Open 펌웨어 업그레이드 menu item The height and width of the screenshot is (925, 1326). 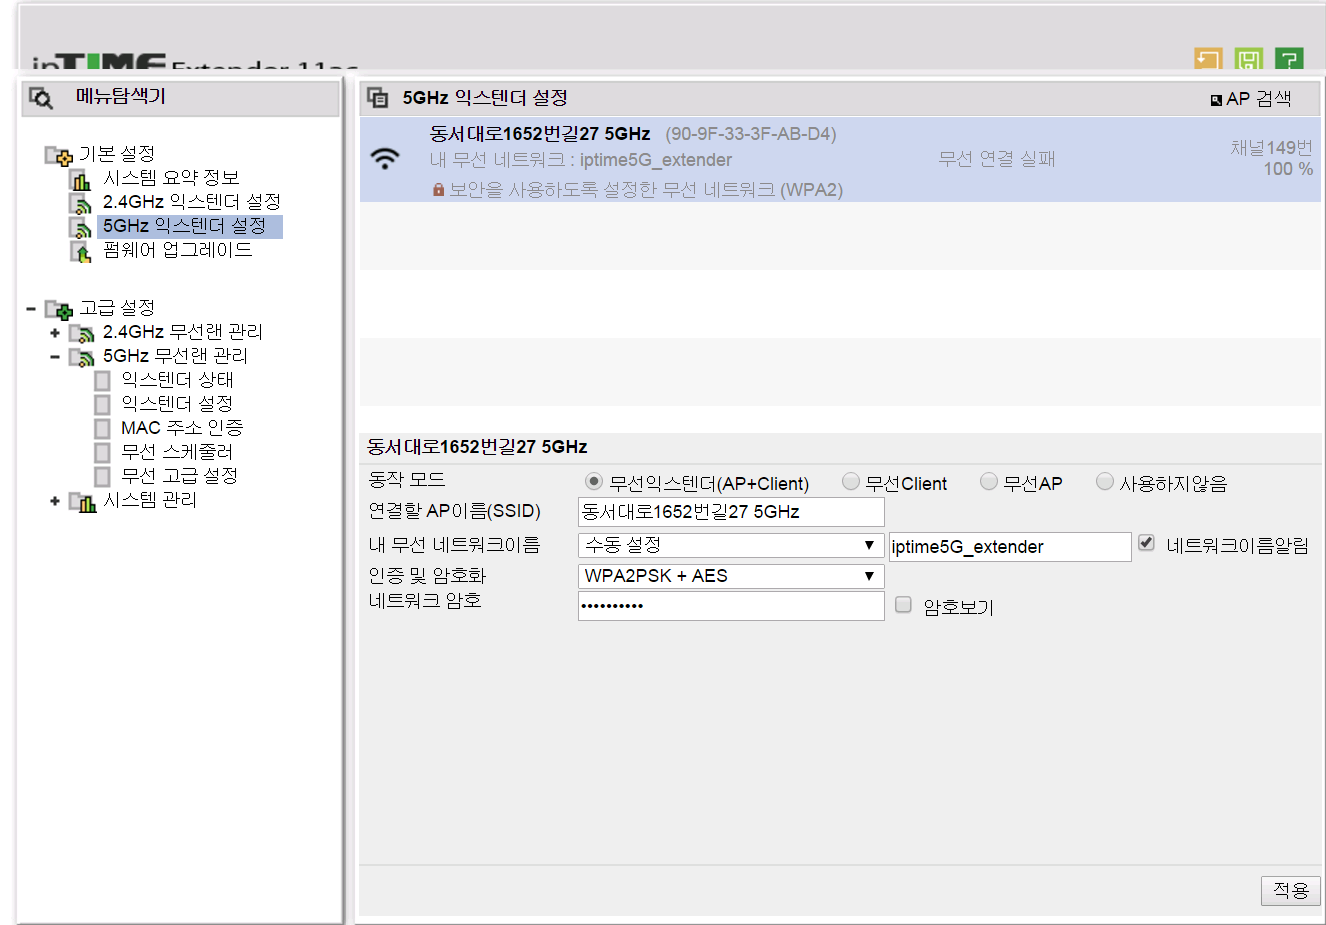click(x=178, y=250)
